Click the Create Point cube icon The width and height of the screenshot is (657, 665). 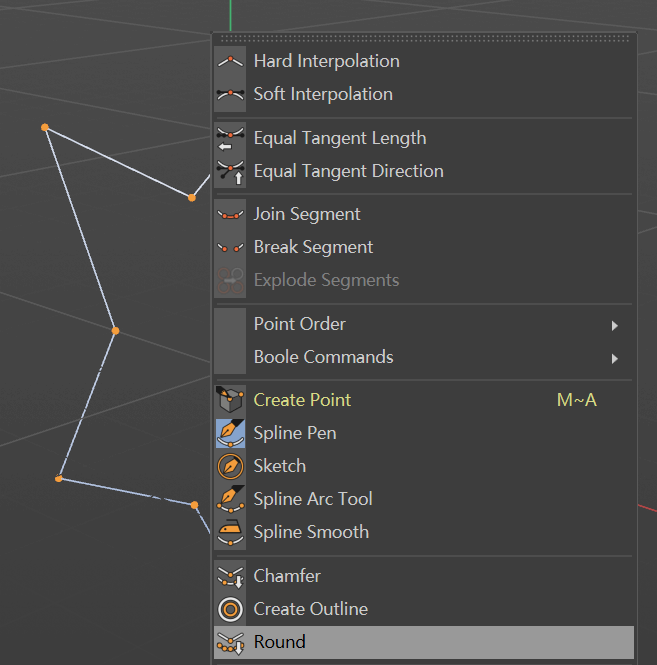point(230,400)
